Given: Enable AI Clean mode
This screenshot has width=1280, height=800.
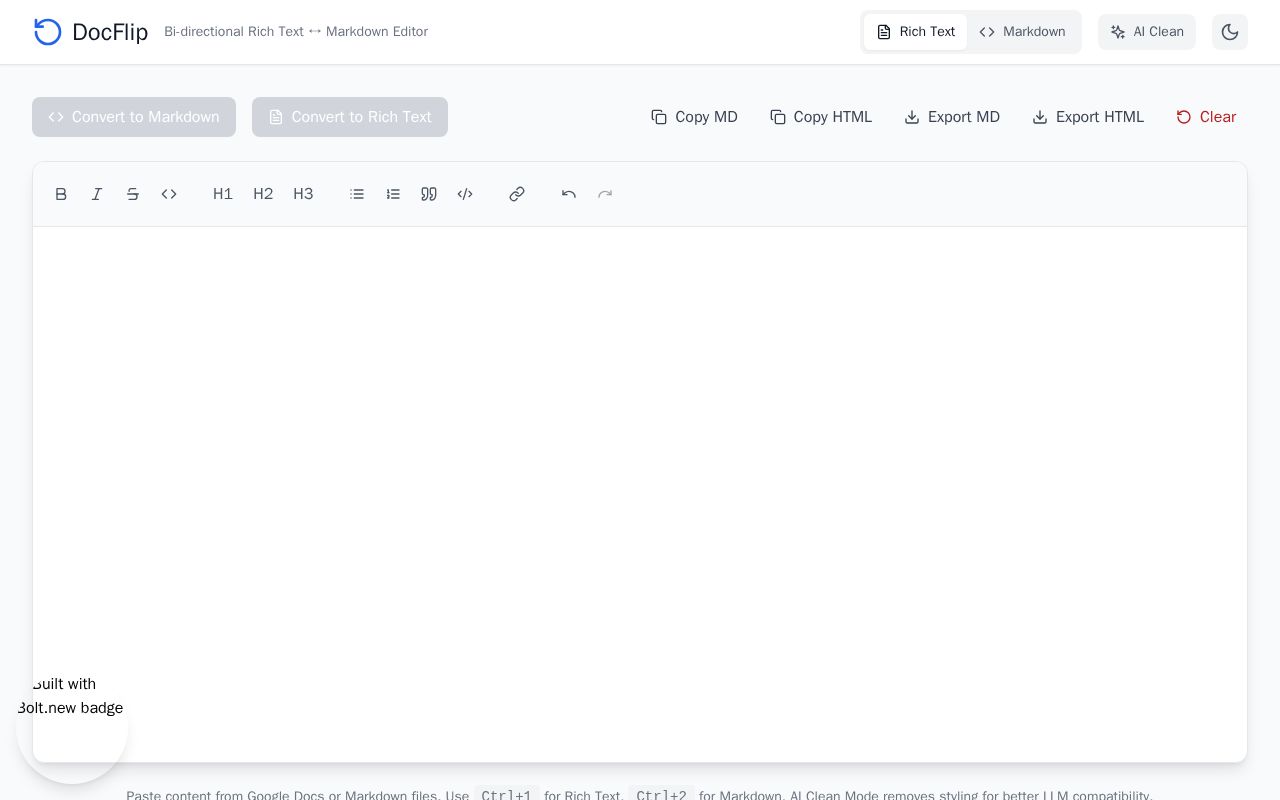Looking at the screenshot, I should click(1147, 32).
